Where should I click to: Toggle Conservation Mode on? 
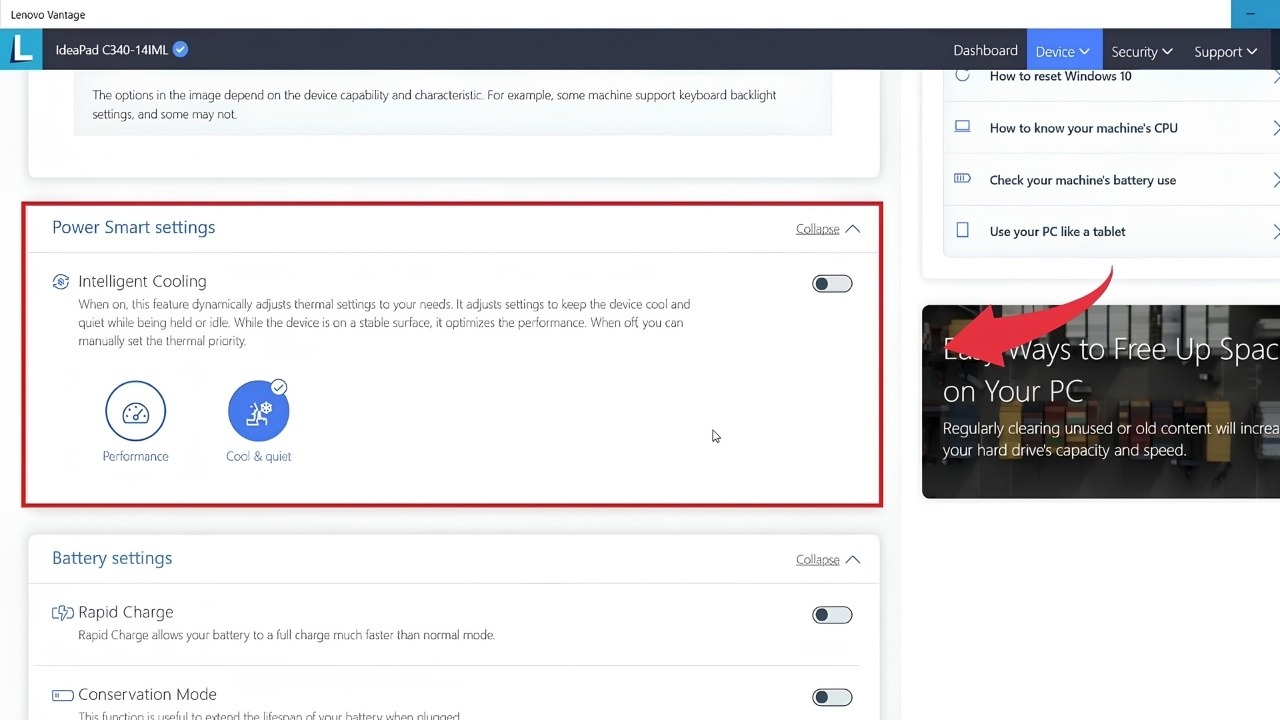(x=832, y=697)
